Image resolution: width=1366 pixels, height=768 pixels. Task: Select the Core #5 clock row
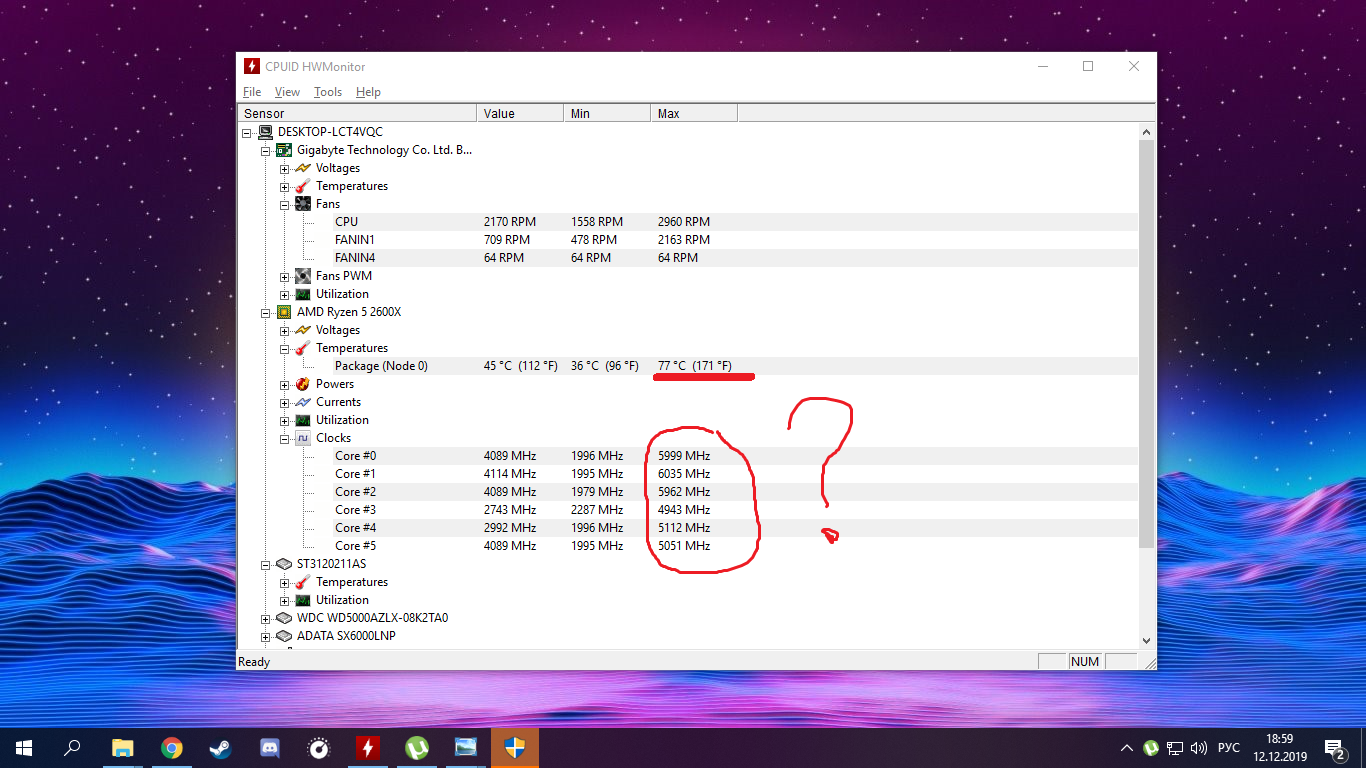pyautogui.click(x=735, y=546)
